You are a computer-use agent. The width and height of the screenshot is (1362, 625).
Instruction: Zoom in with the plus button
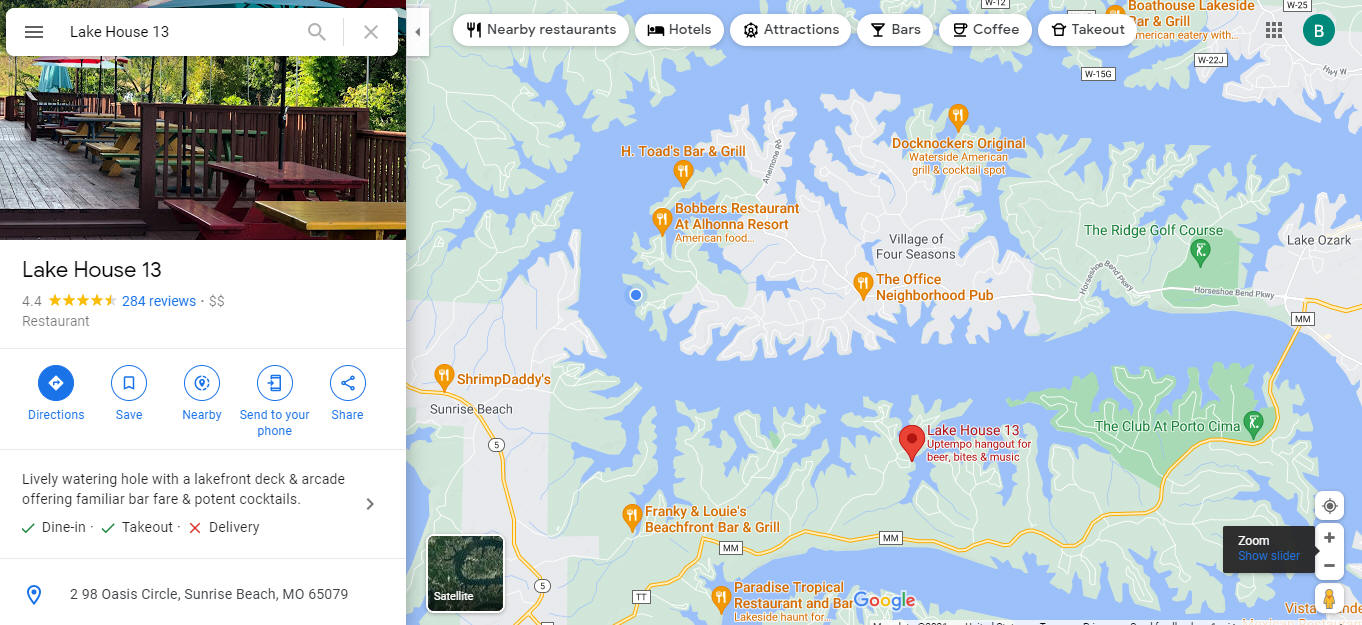tap(1329, 538)
